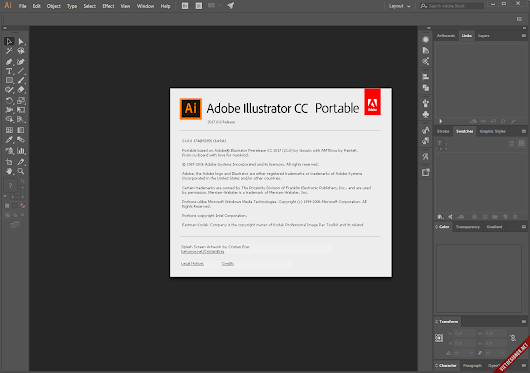Select the Slice tool
Screen dimensions: 530x373
tap(21, 162)
